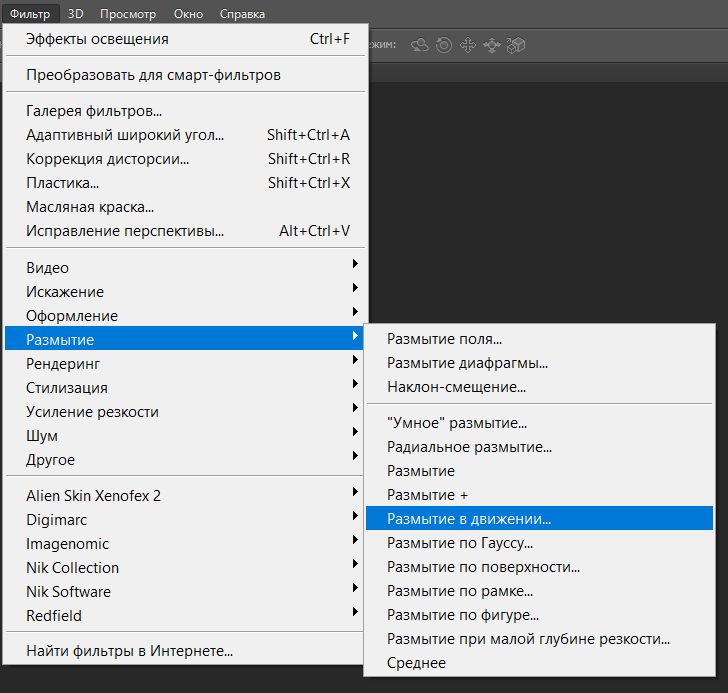Expand the Рендеринг submenu
Viewport: 728px width, 693px height.
pos(185,364)
